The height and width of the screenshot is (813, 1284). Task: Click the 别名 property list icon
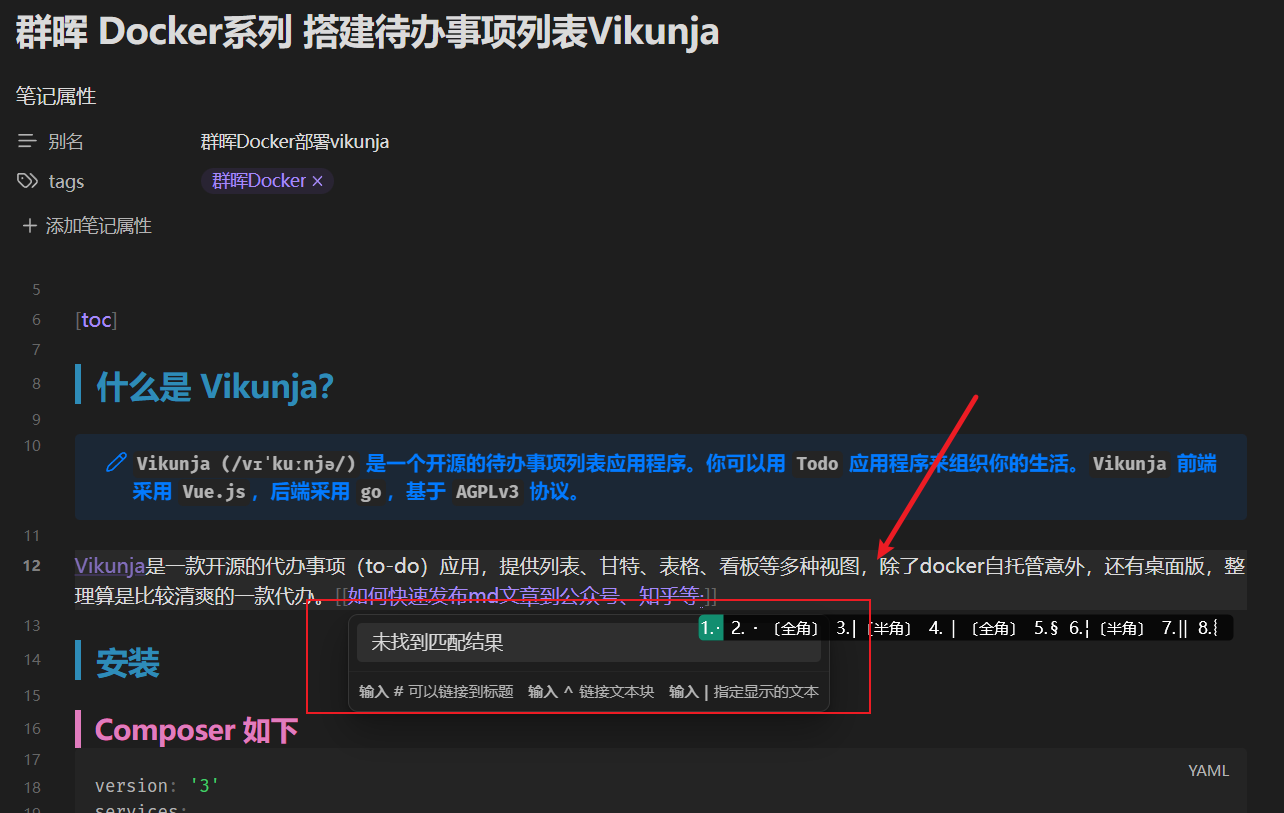coord(27,142)
